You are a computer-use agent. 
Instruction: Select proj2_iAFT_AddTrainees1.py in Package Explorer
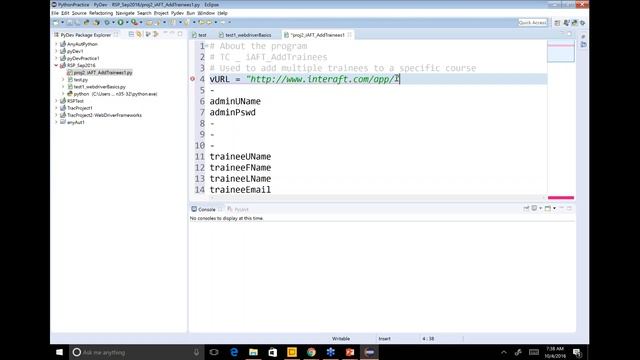[103, 72]
